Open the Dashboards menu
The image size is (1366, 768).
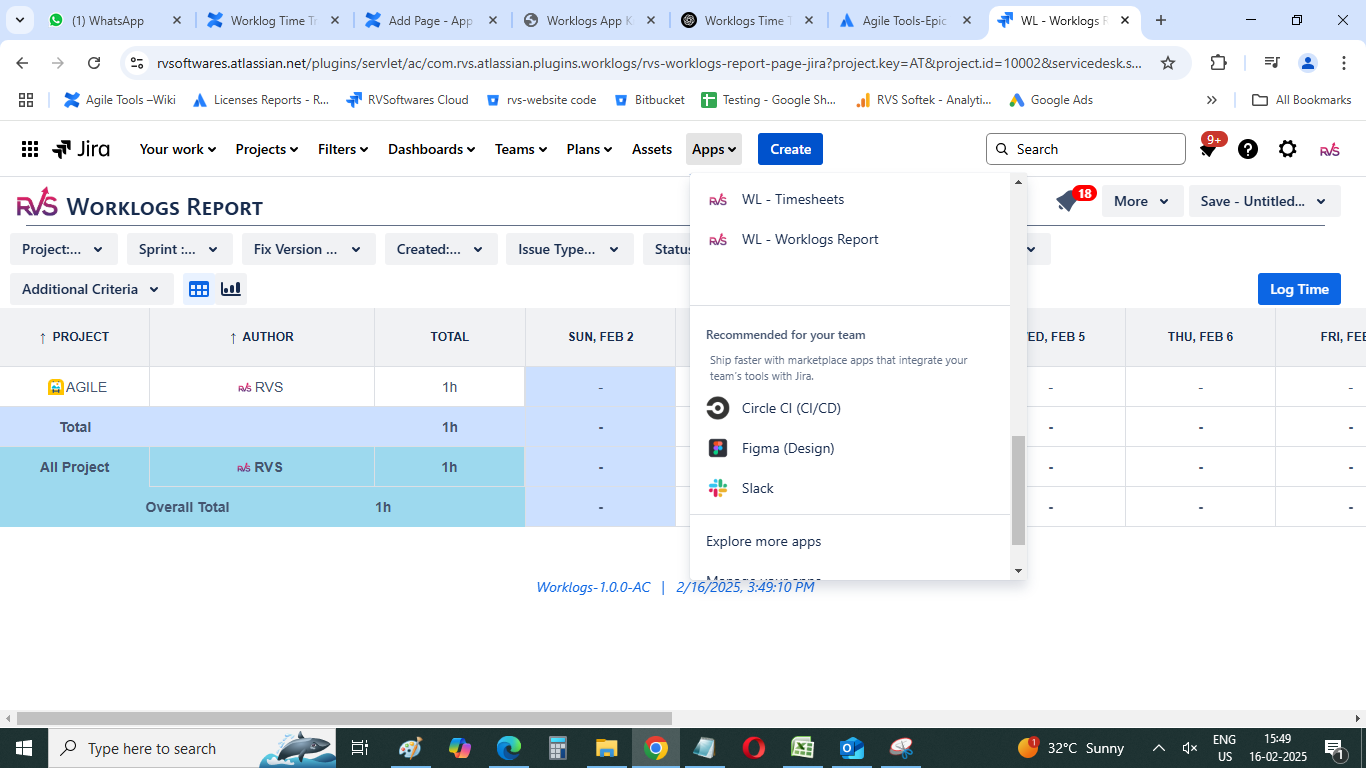click(x=432, y=149)
